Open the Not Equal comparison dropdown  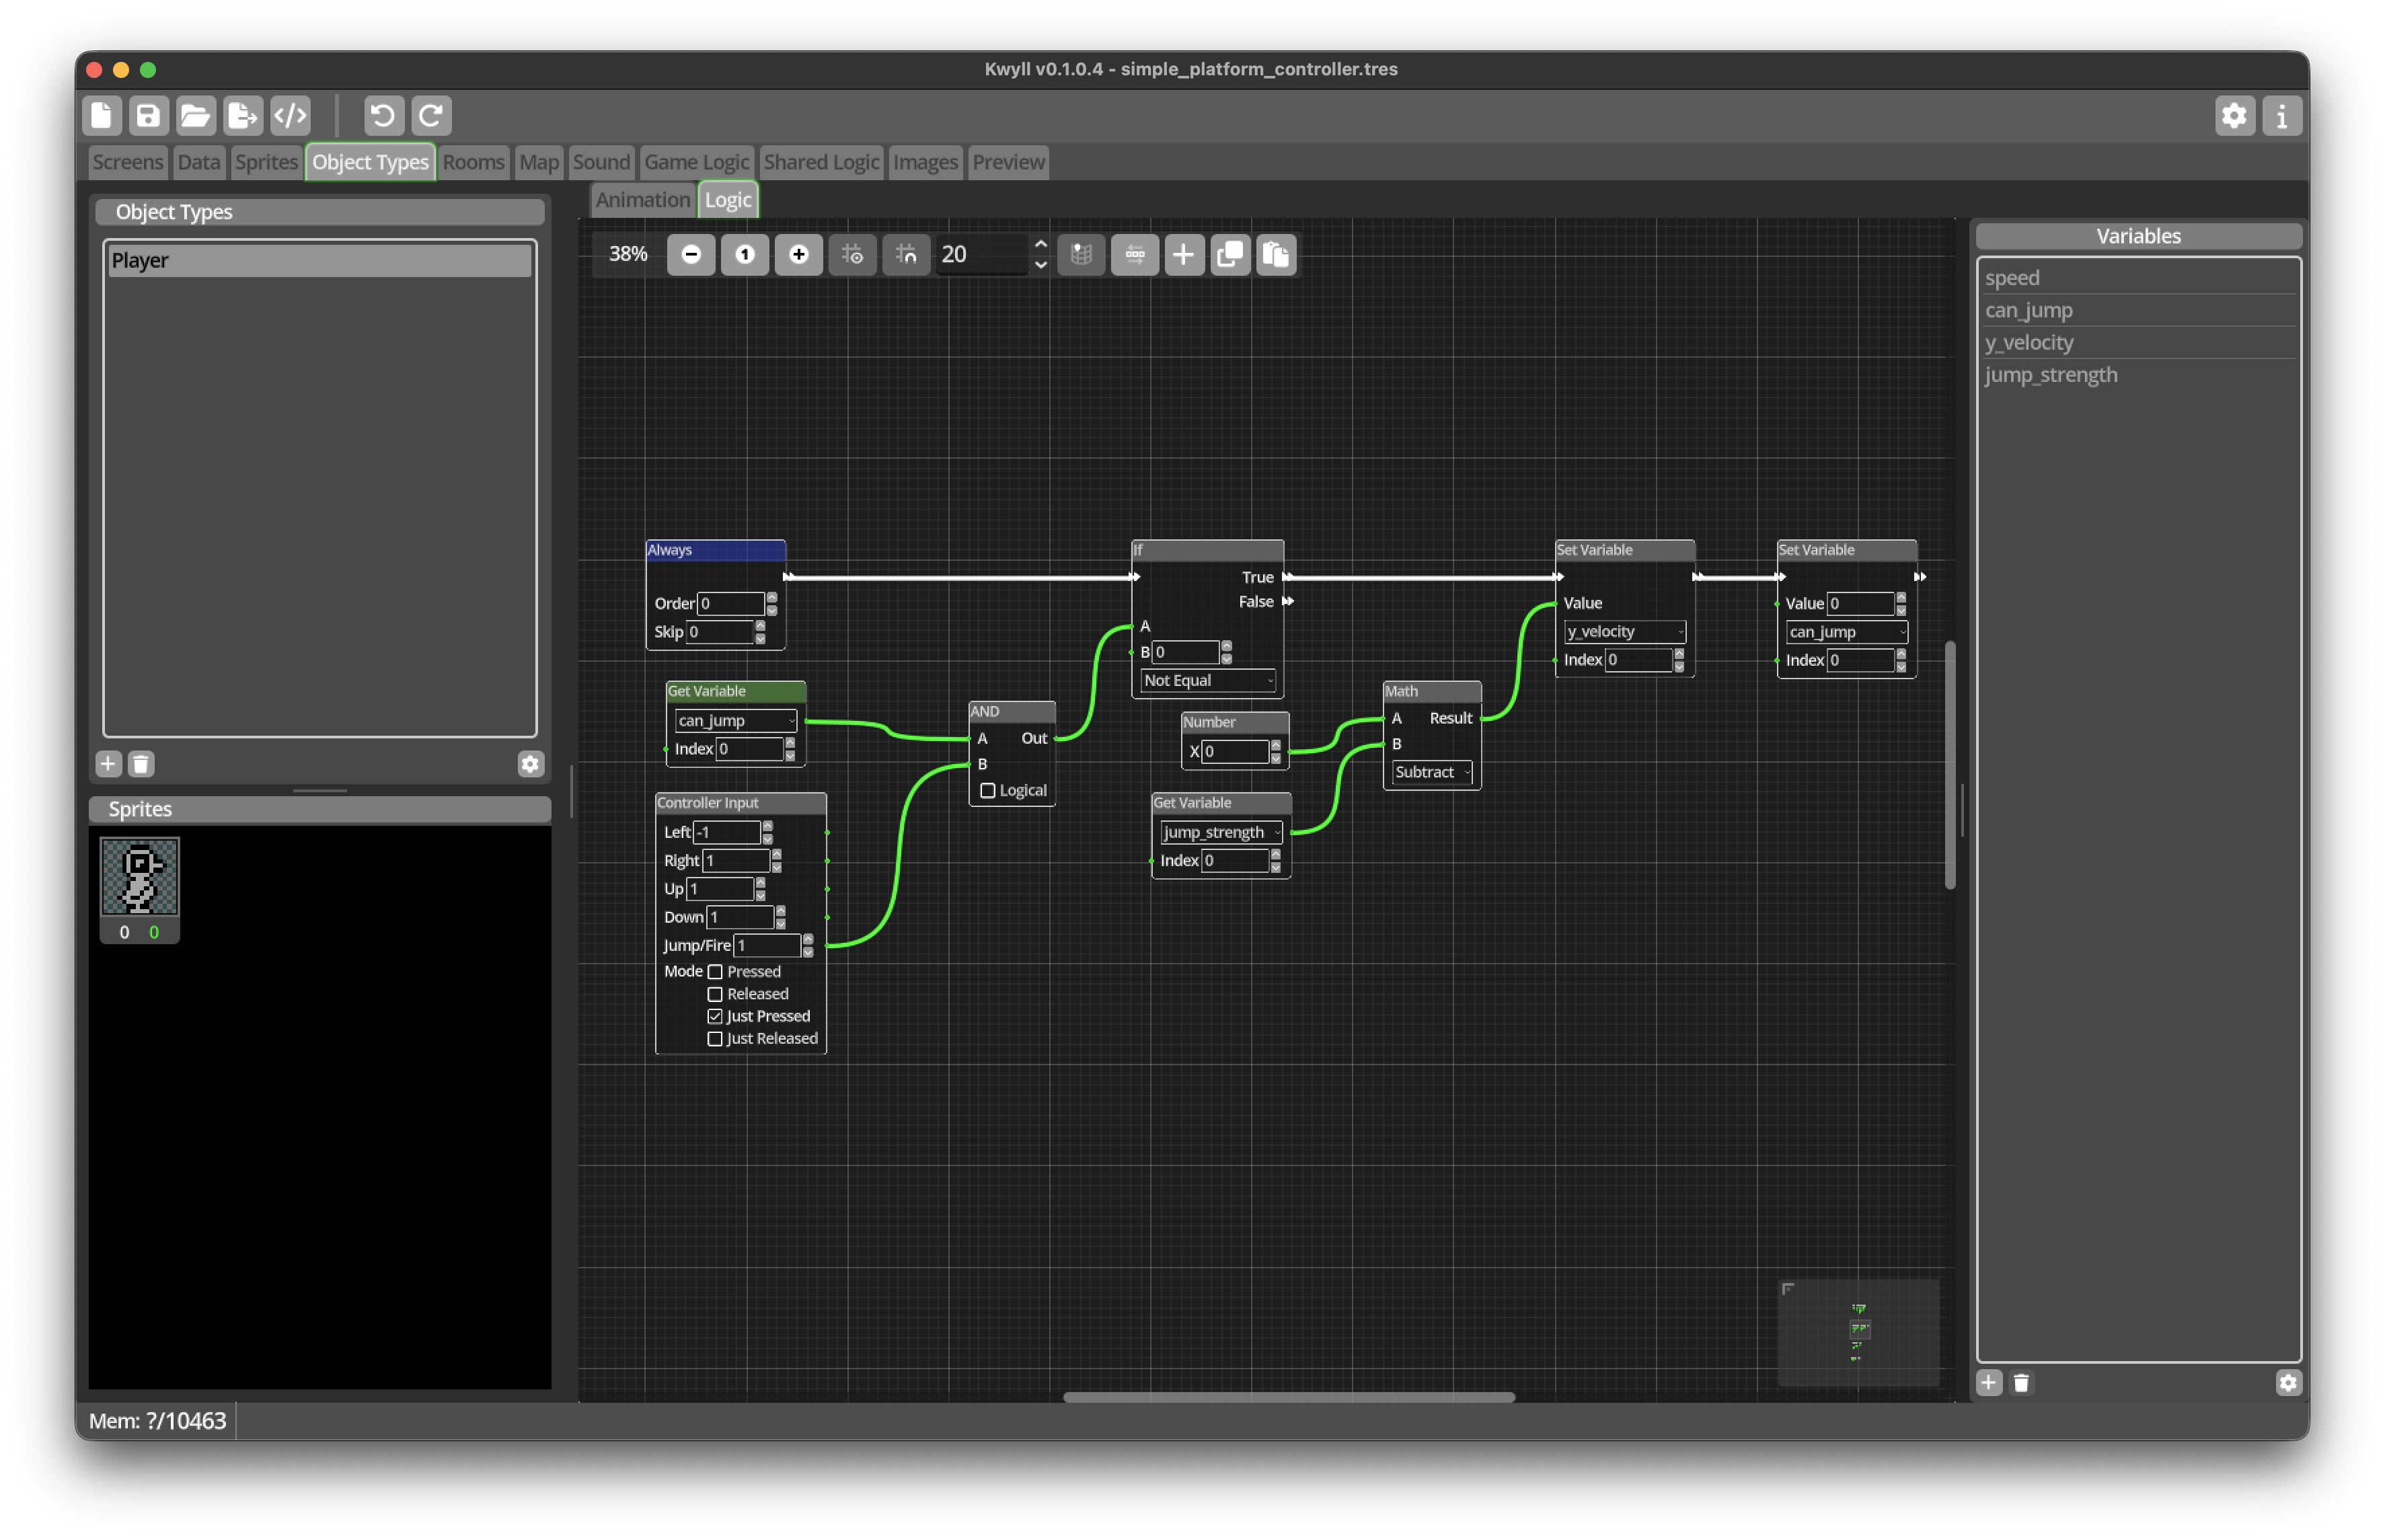(x=1208, y=680)
